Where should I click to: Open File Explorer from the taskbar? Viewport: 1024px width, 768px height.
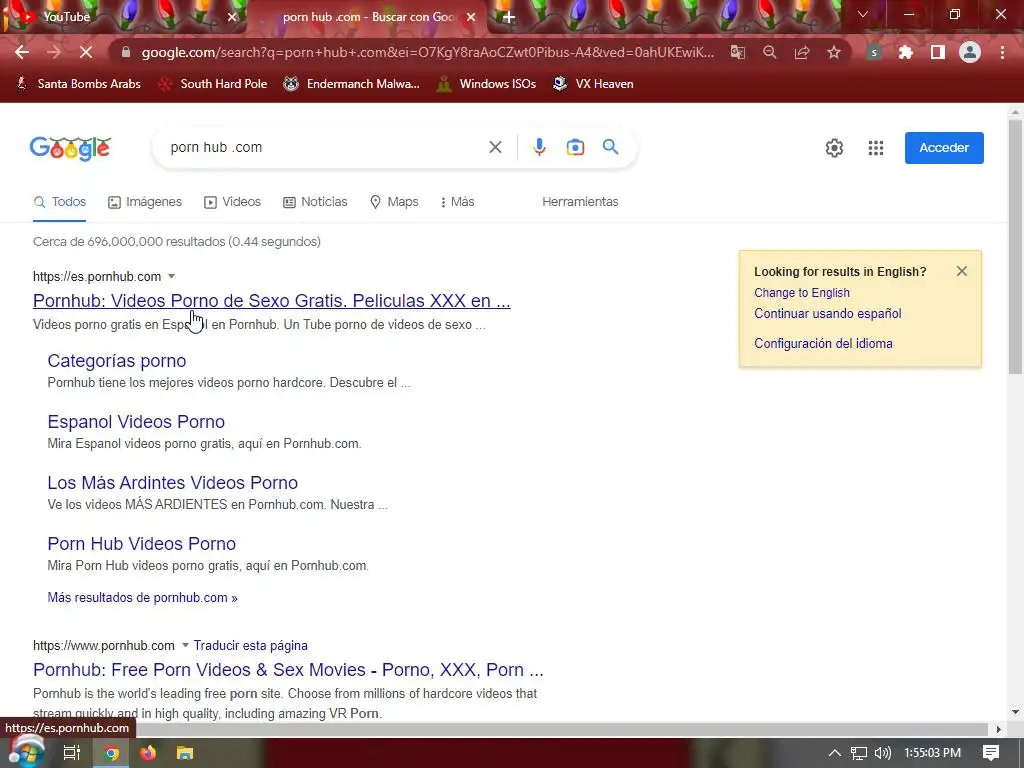click(x=185, y=753)
